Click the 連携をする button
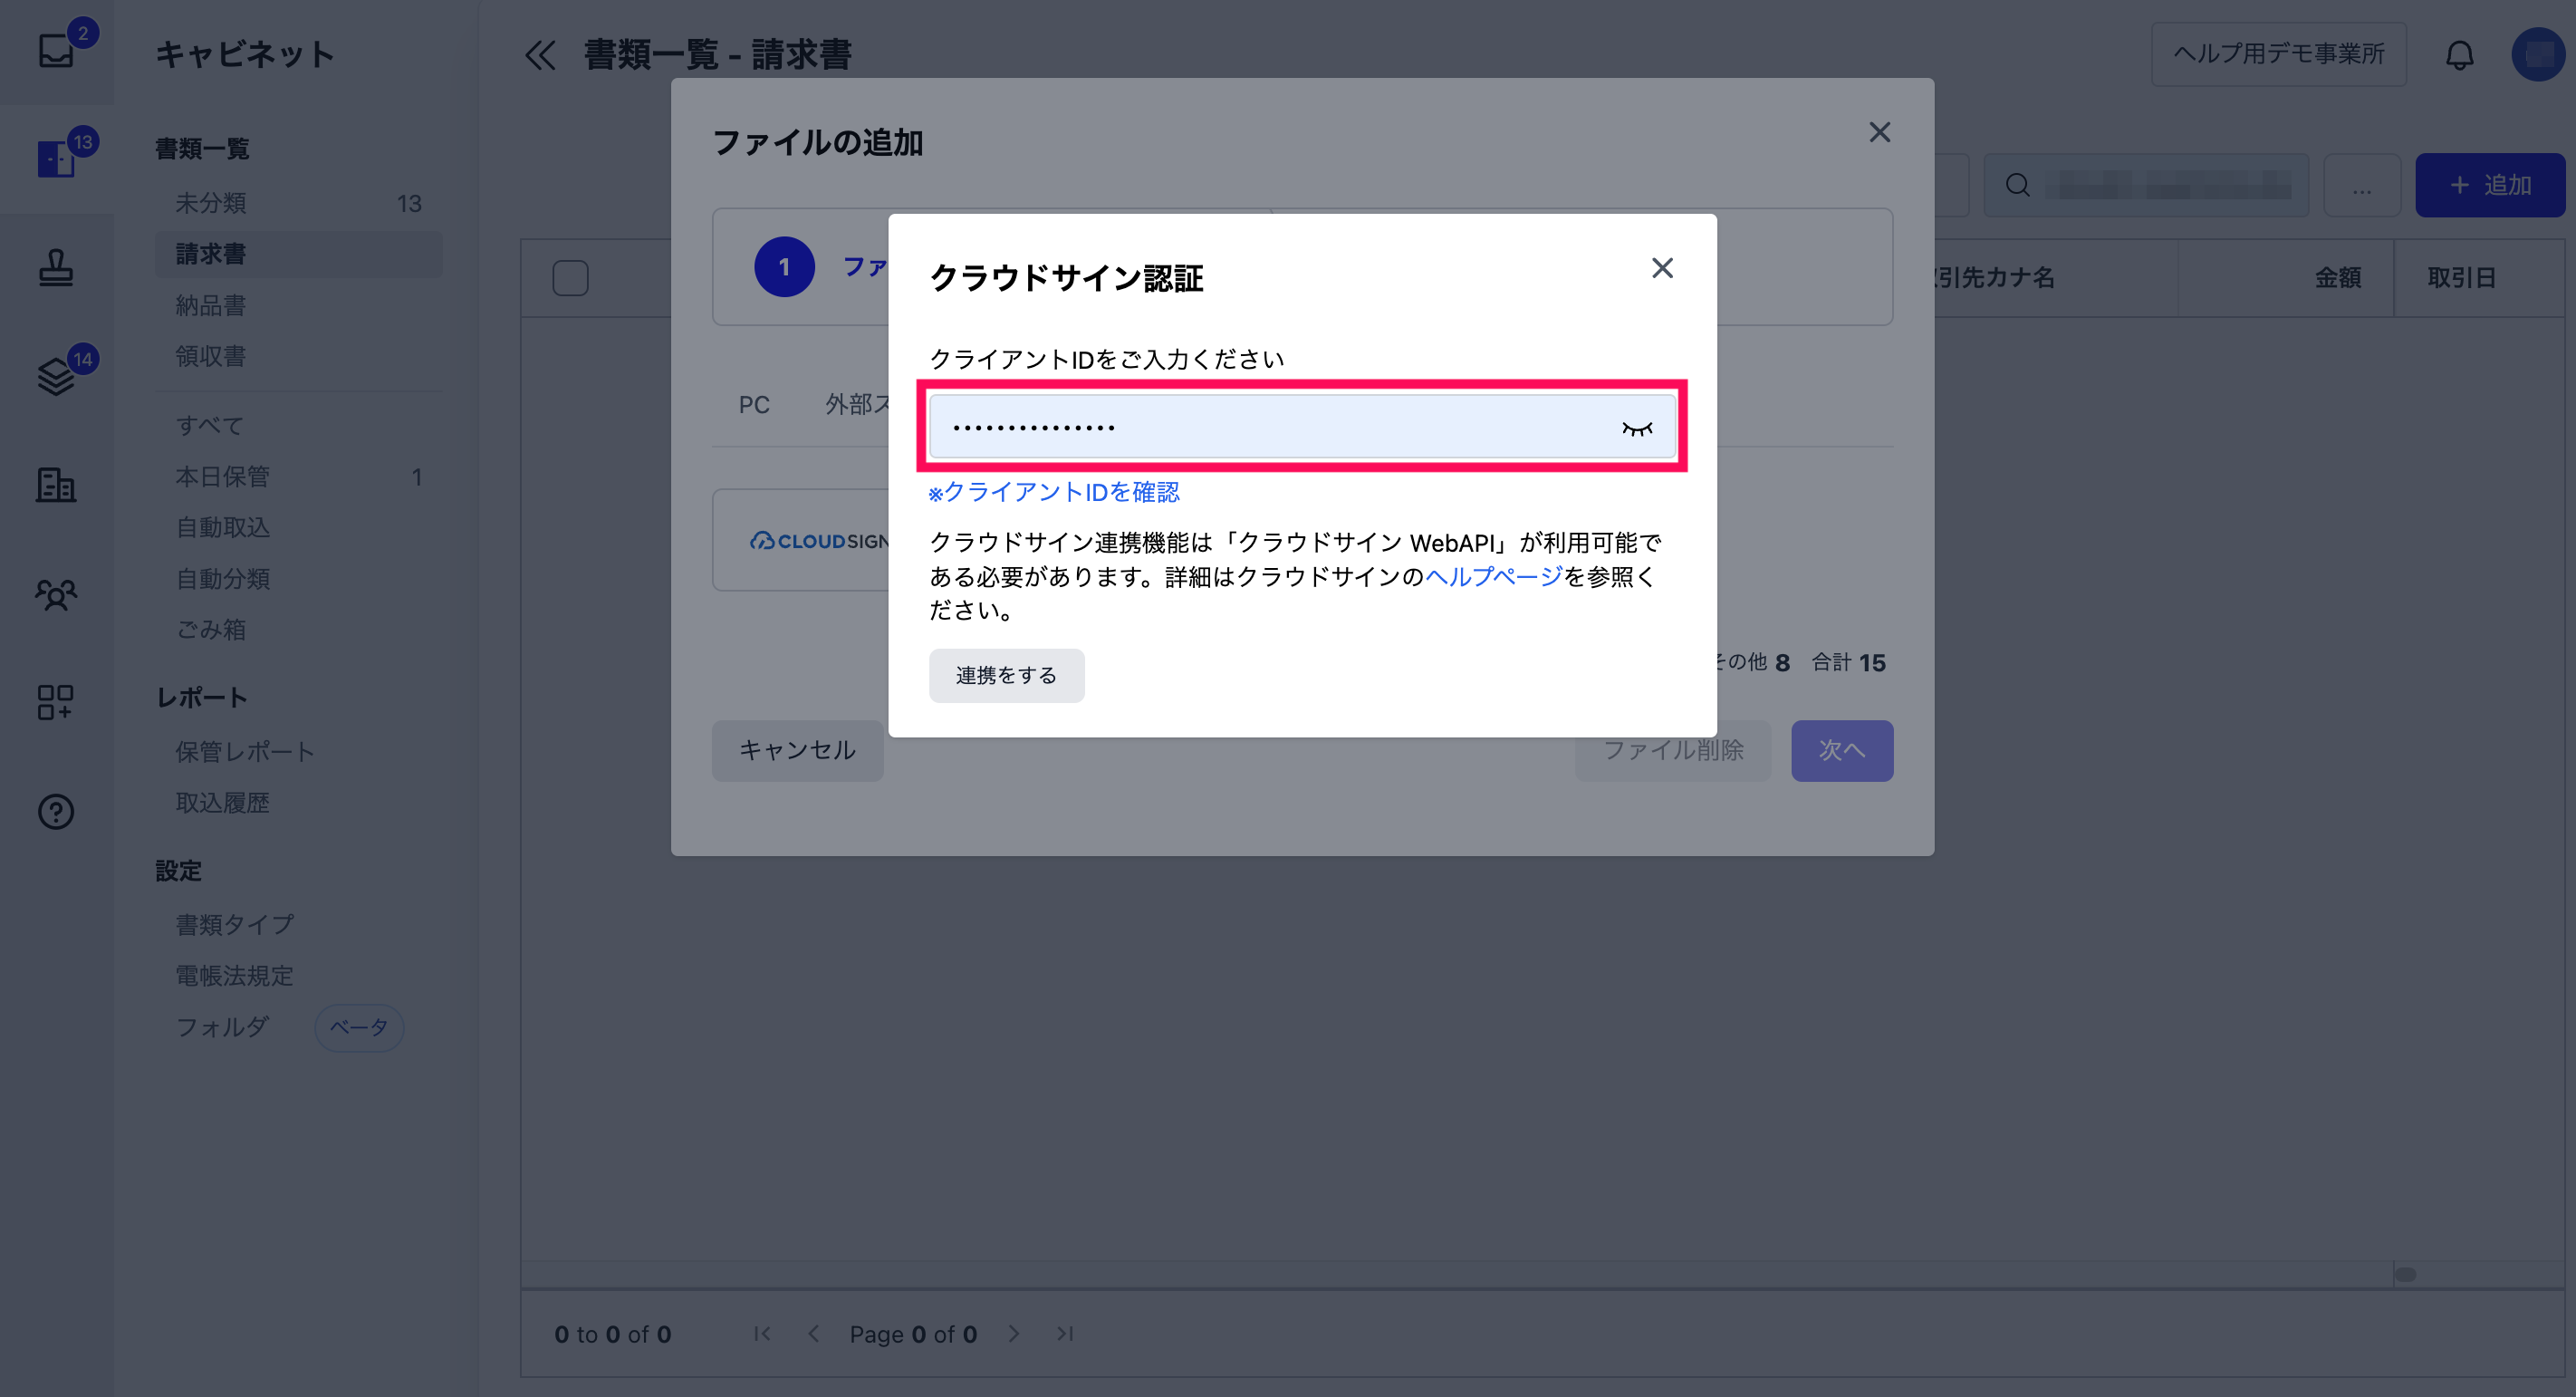 pyautogui.click(x=1006, y=675)
